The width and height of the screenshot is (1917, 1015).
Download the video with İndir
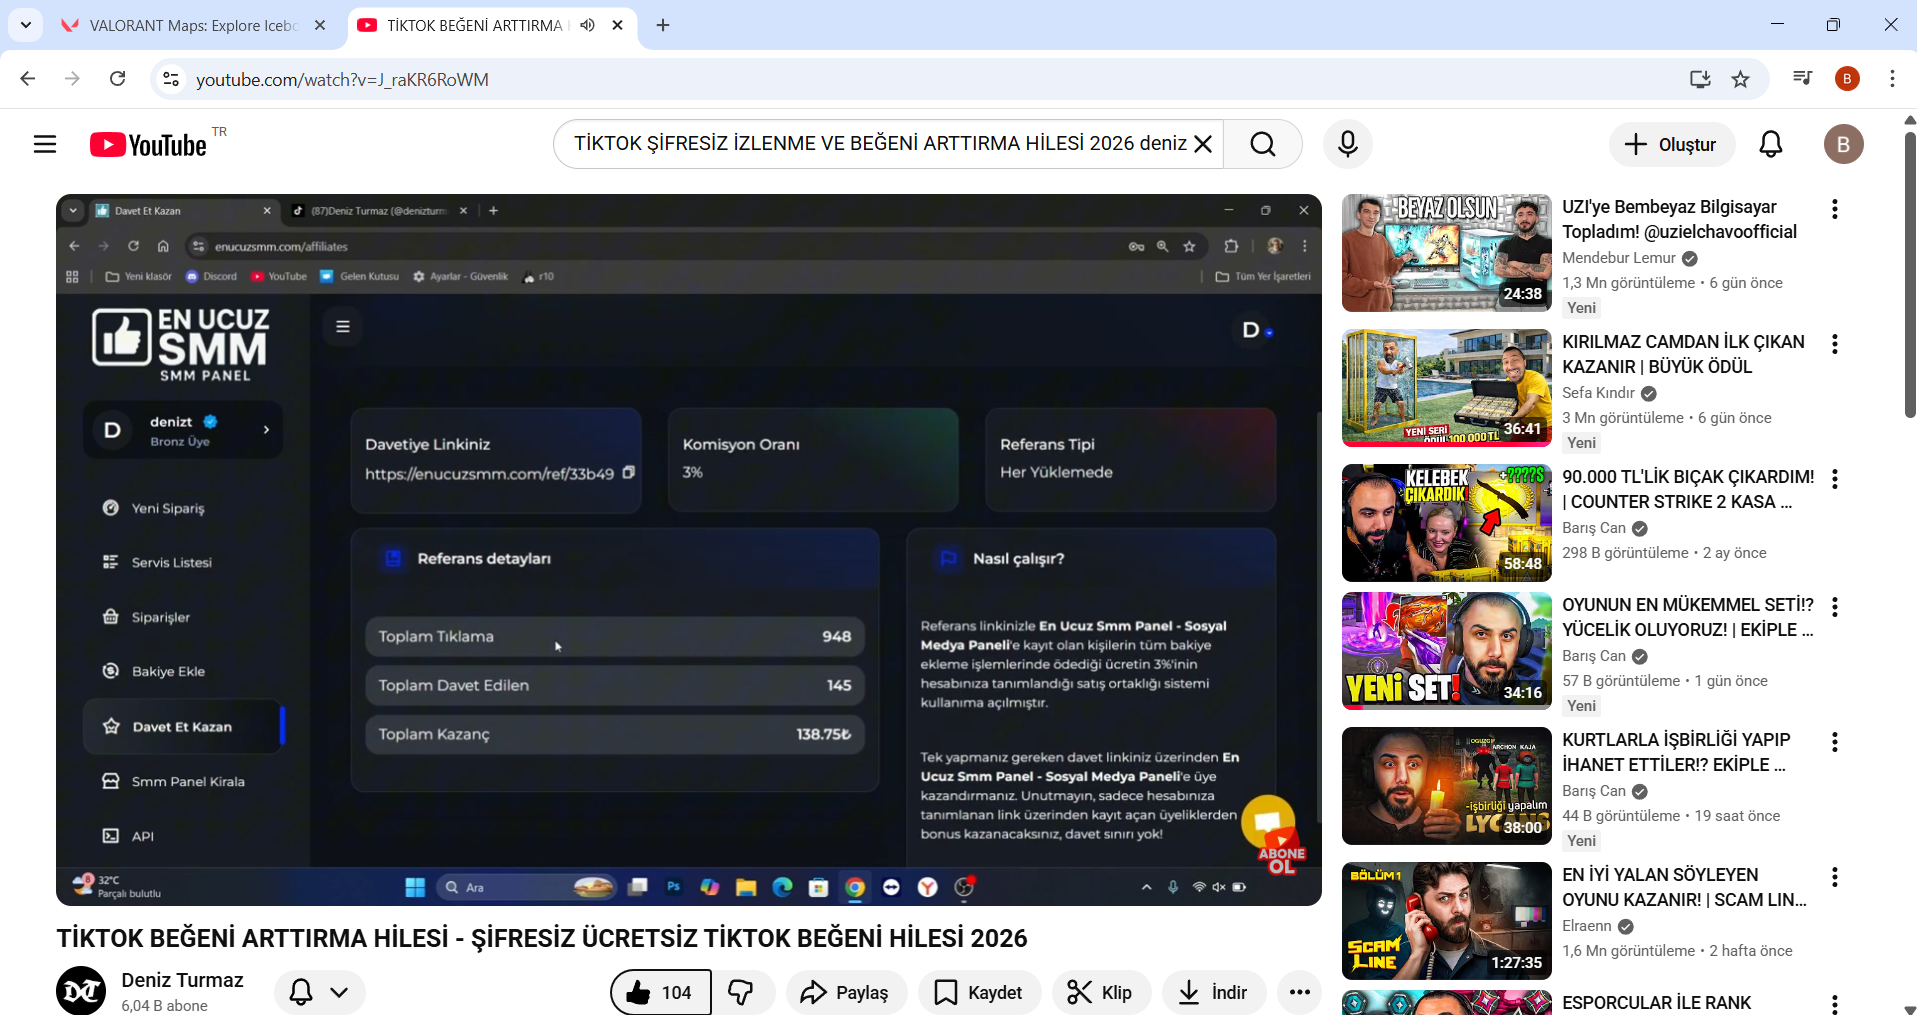tap(1213, 992)
